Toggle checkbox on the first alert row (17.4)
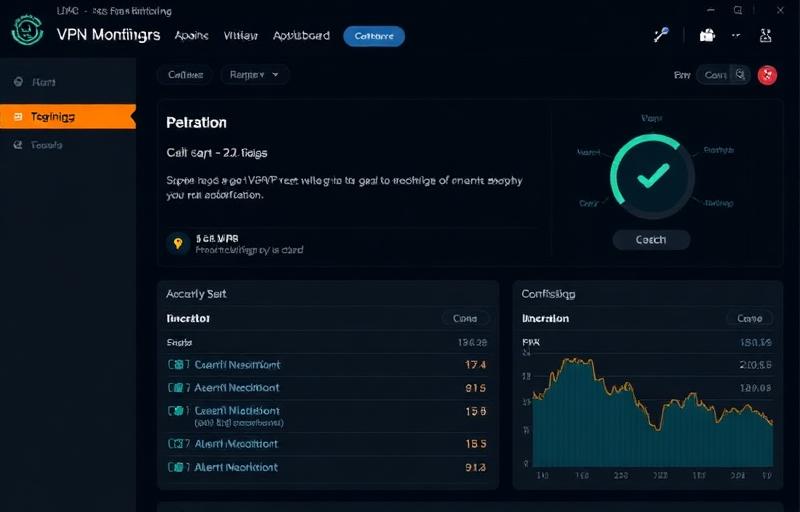This screenshot has width=800, height=512. click(x=178, y=365)
